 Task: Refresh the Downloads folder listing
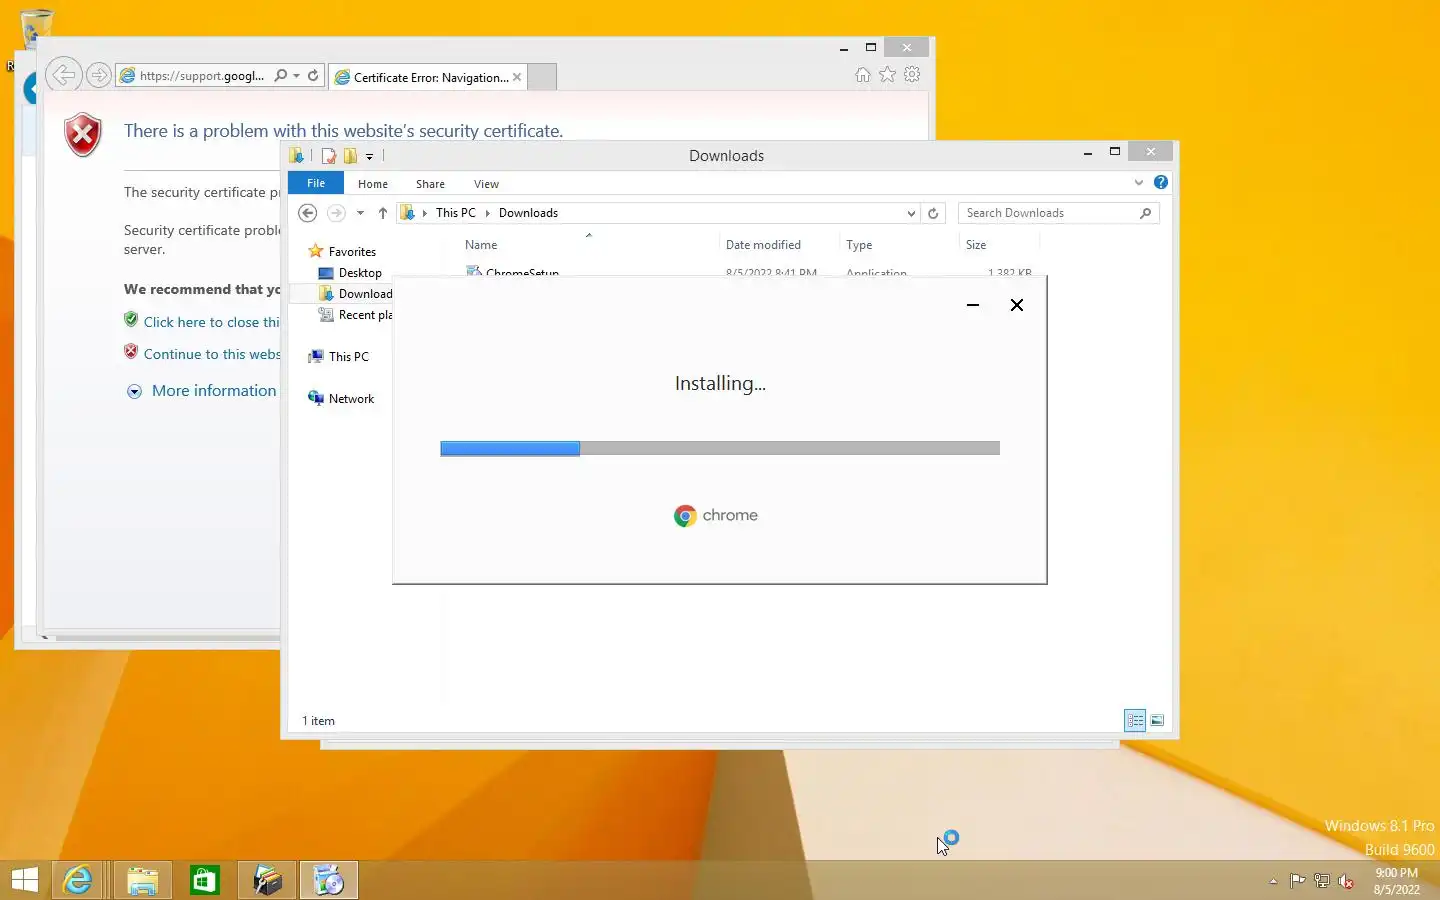point(933,213)
